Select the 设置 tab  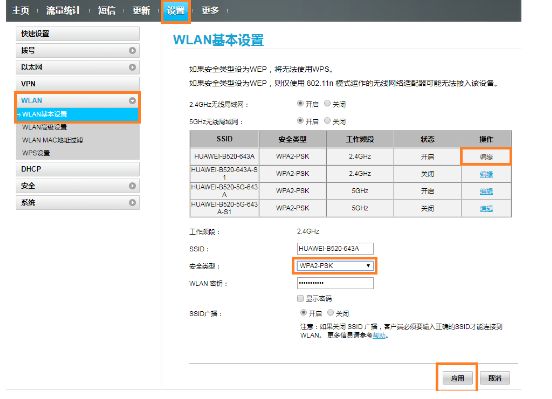click(176, 11)
